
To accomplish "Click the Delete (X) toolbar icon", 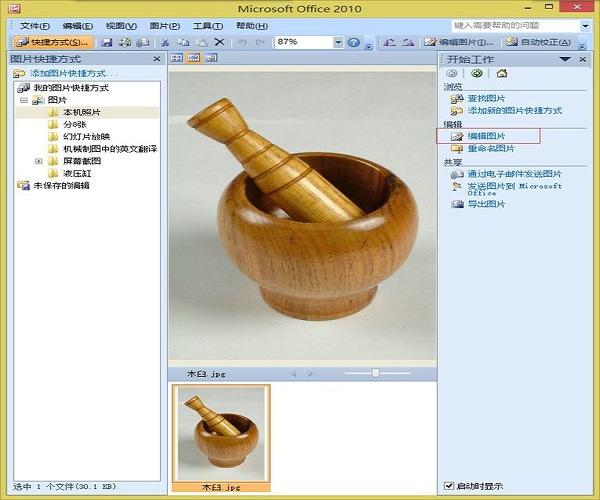I will (x=219, y=42).
